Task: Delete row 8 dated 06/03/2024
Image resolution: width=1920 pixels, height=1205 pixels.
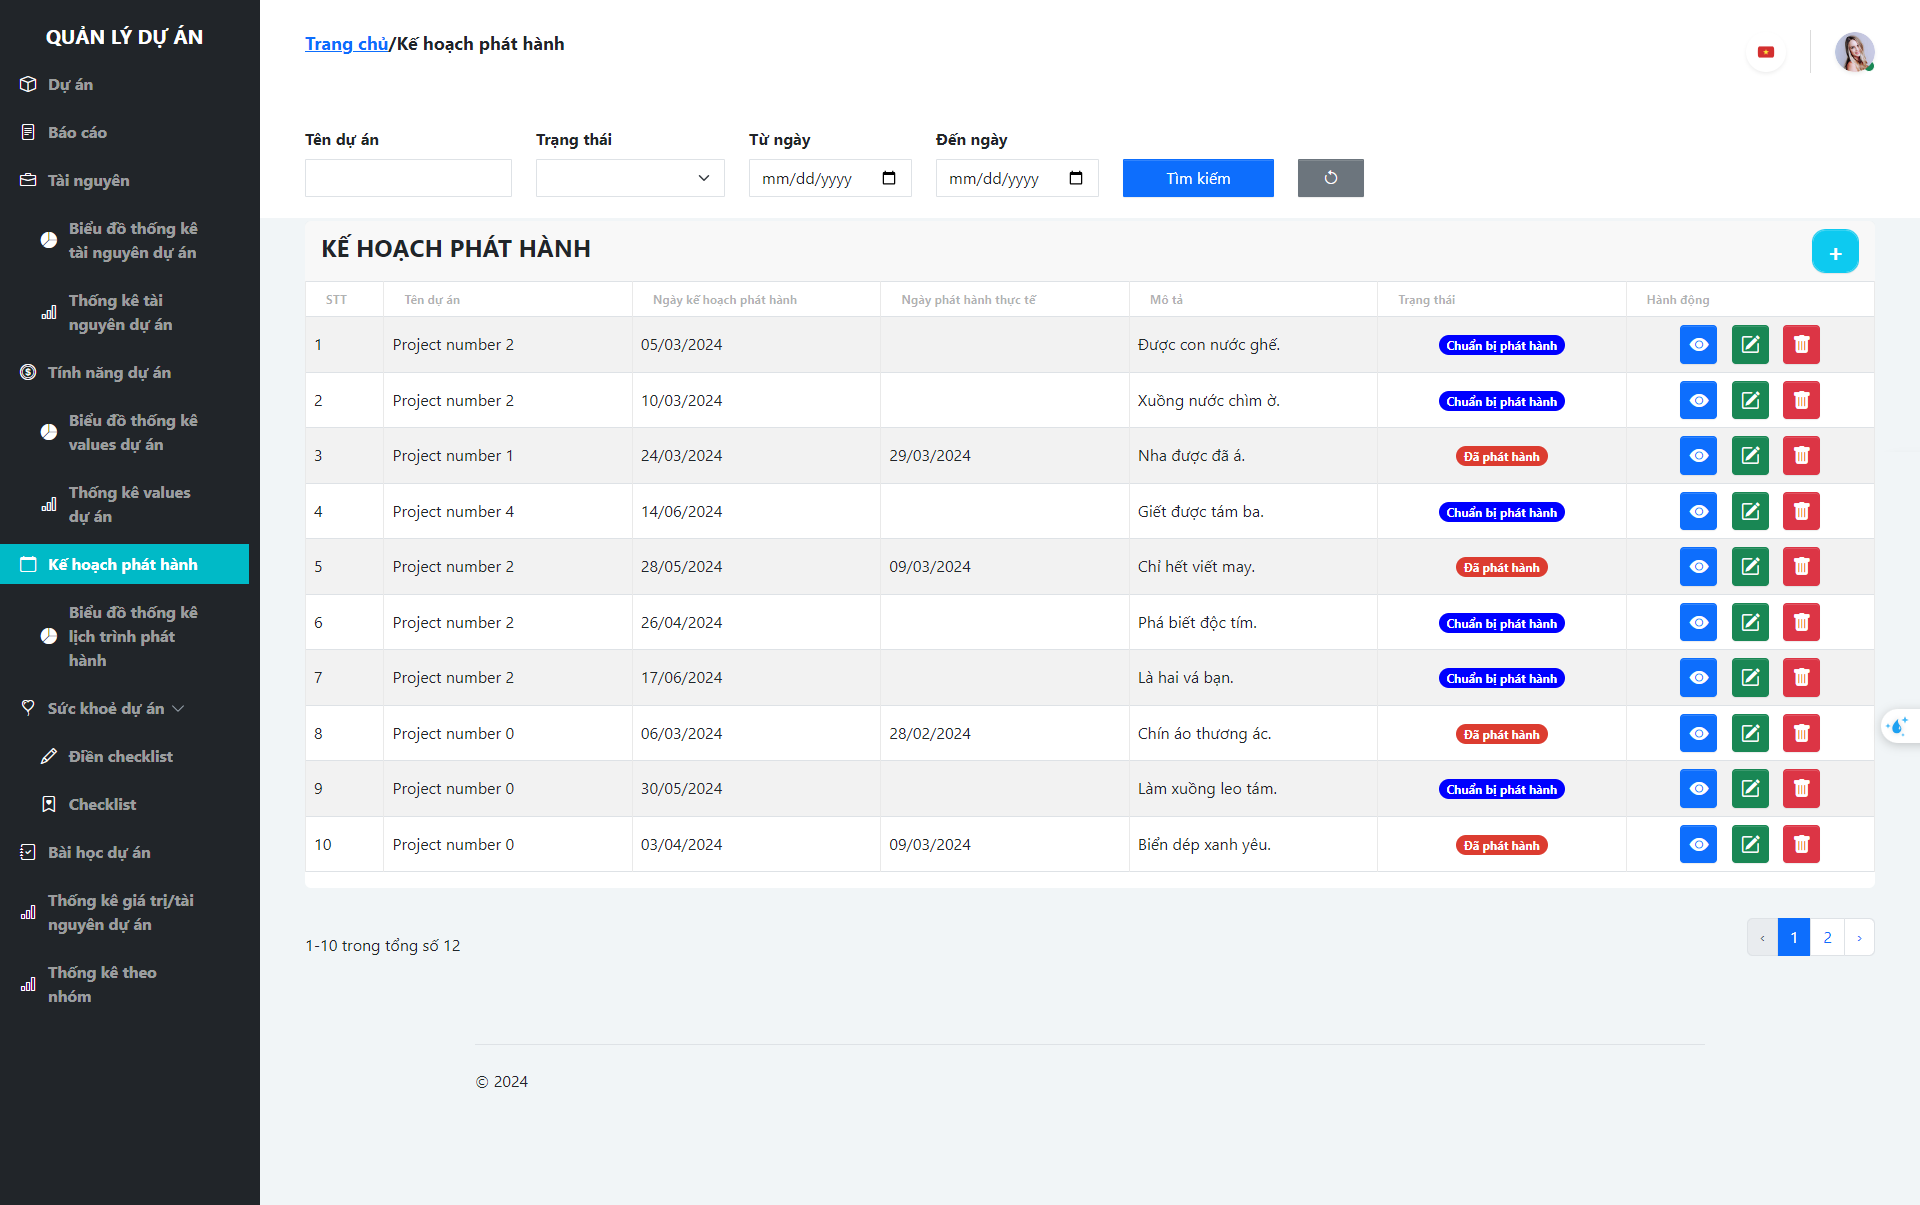Action: pos(1801,733)
